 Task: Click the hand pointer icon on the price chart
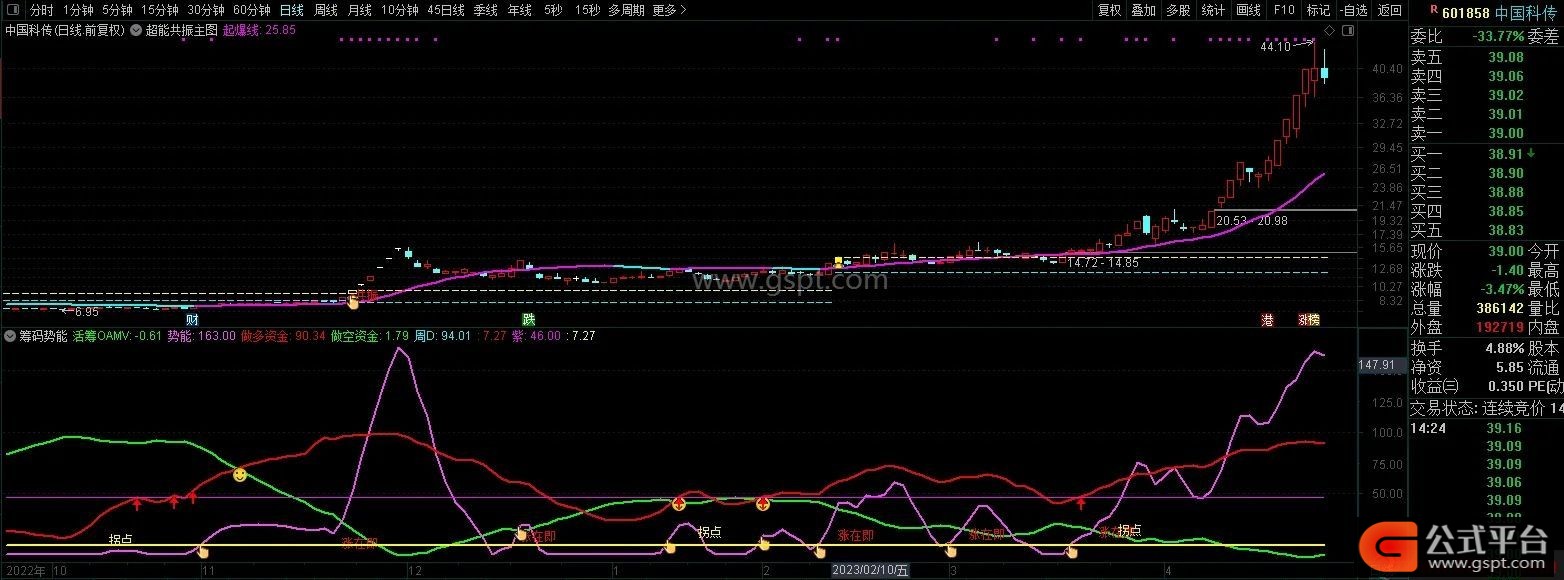click(x=353, y=301)
